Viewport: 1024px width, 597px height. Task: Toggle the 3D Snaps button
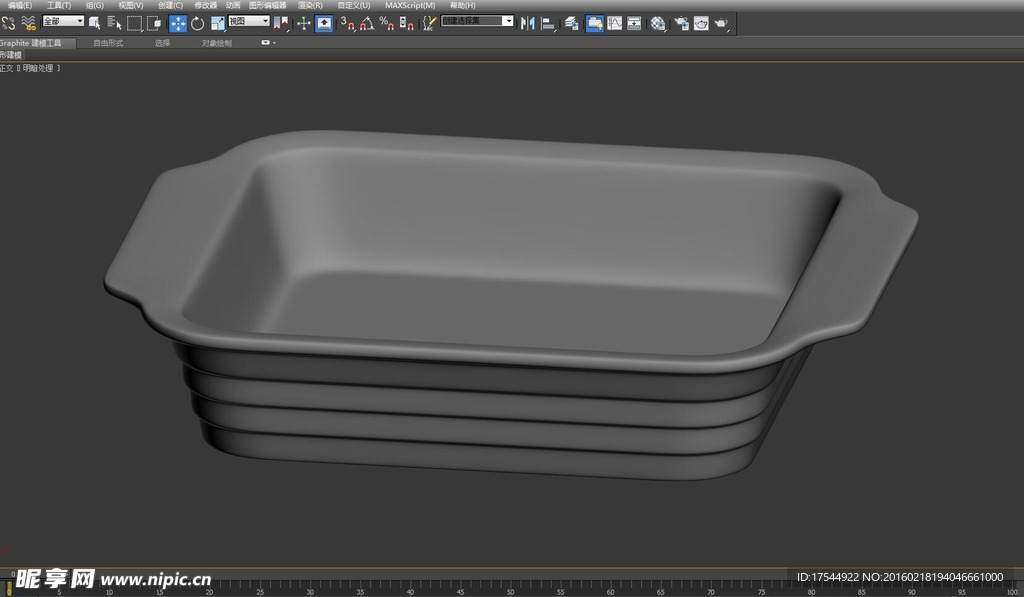pos(346,23)
